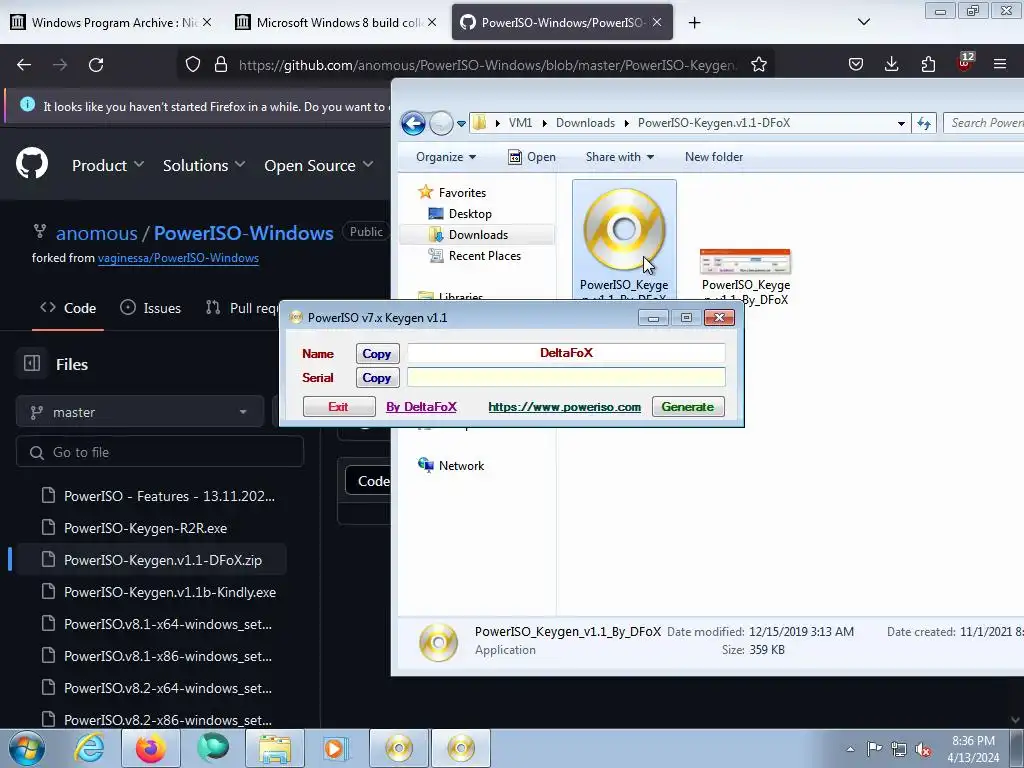The width and height of the screenshot is (1024, 768).
Task: Click the padlock site info icon
Action: [221, 65]
